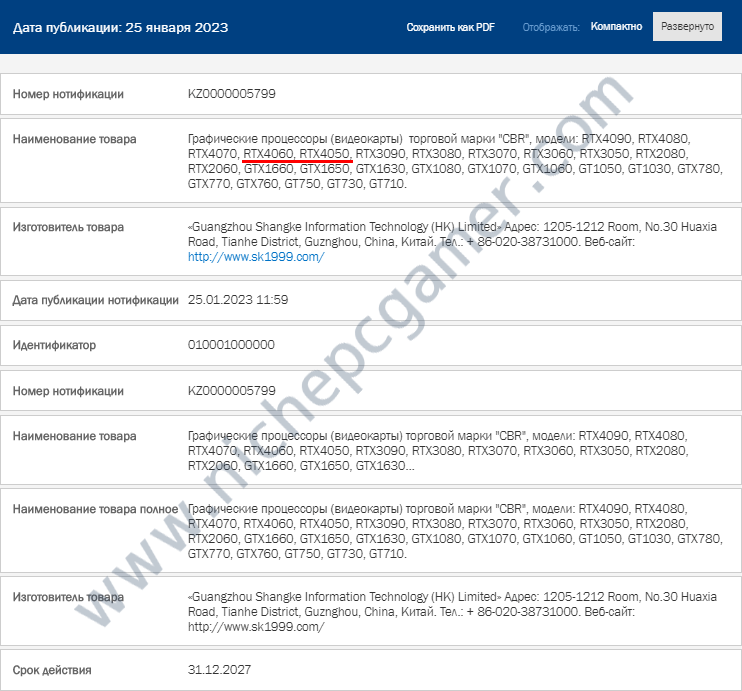The width and height of the screenshot is (742, 691).
Task: Click the second KZ0000005799 value
Action: (231, 390)
